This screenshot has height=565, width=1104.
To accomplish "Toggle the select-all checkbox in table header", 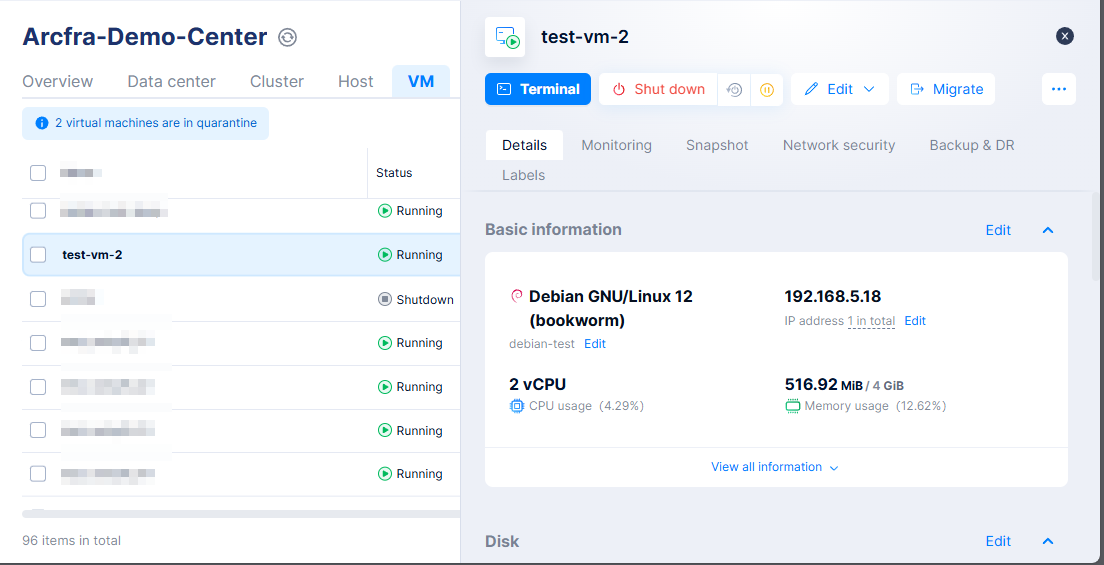I will (x=38, y=173).
